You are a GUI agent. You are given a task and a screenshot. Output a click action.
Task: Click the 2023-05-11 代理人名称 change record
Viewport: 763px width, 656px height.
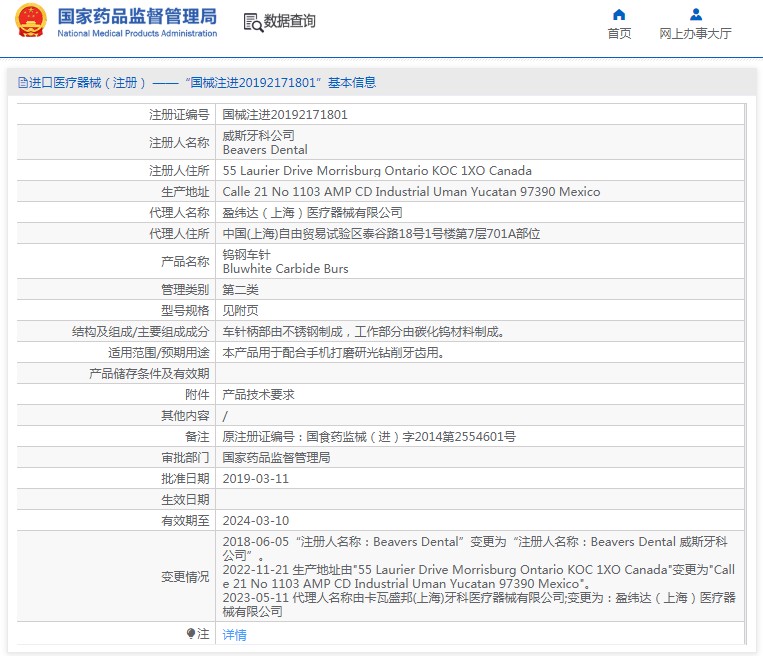[479, 604]
